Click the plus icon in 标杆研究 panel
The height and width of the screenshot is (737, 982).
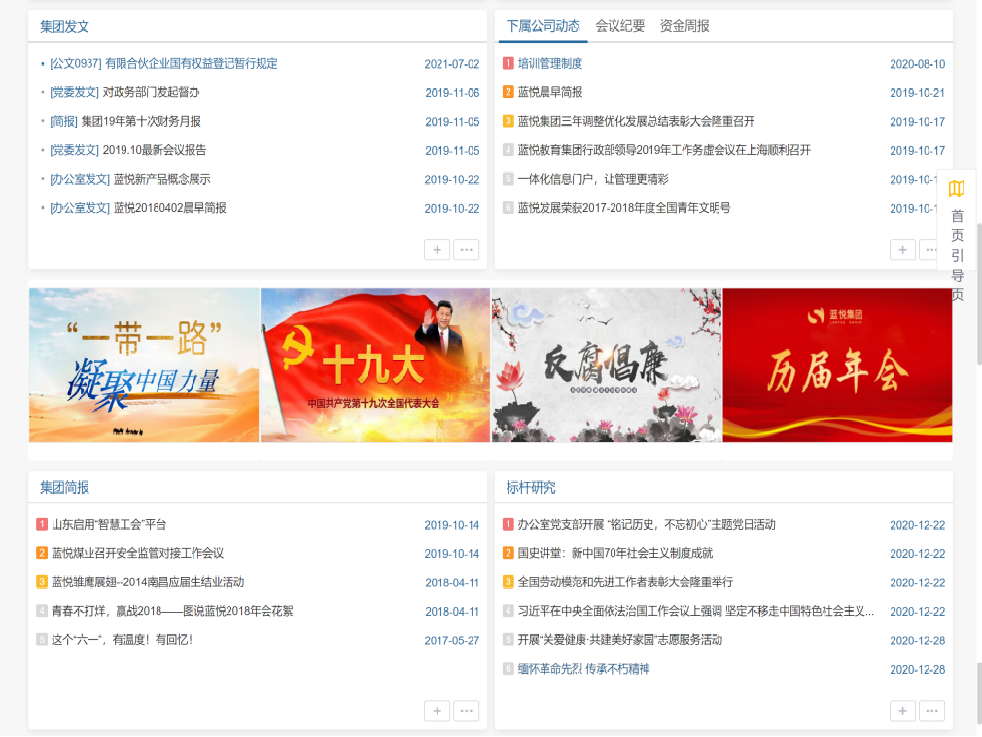(x=902, y=711)
